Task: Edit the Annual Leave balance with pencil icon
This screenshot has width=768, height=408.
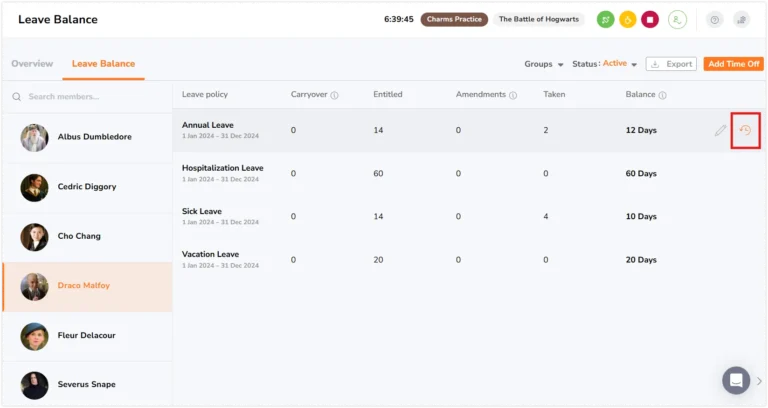Action: (x=720, y=130)
